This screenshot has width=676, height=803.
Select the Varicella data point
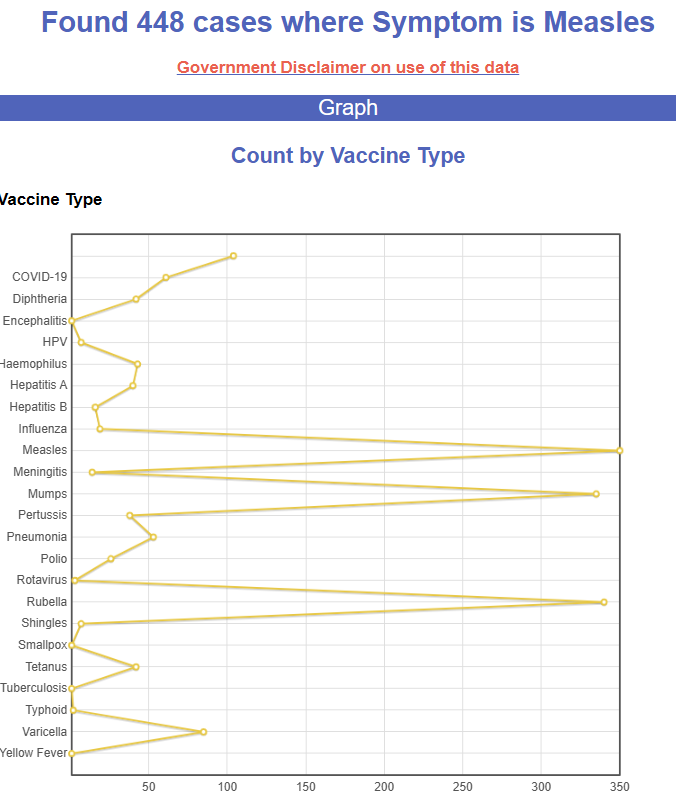pos(204,732)
